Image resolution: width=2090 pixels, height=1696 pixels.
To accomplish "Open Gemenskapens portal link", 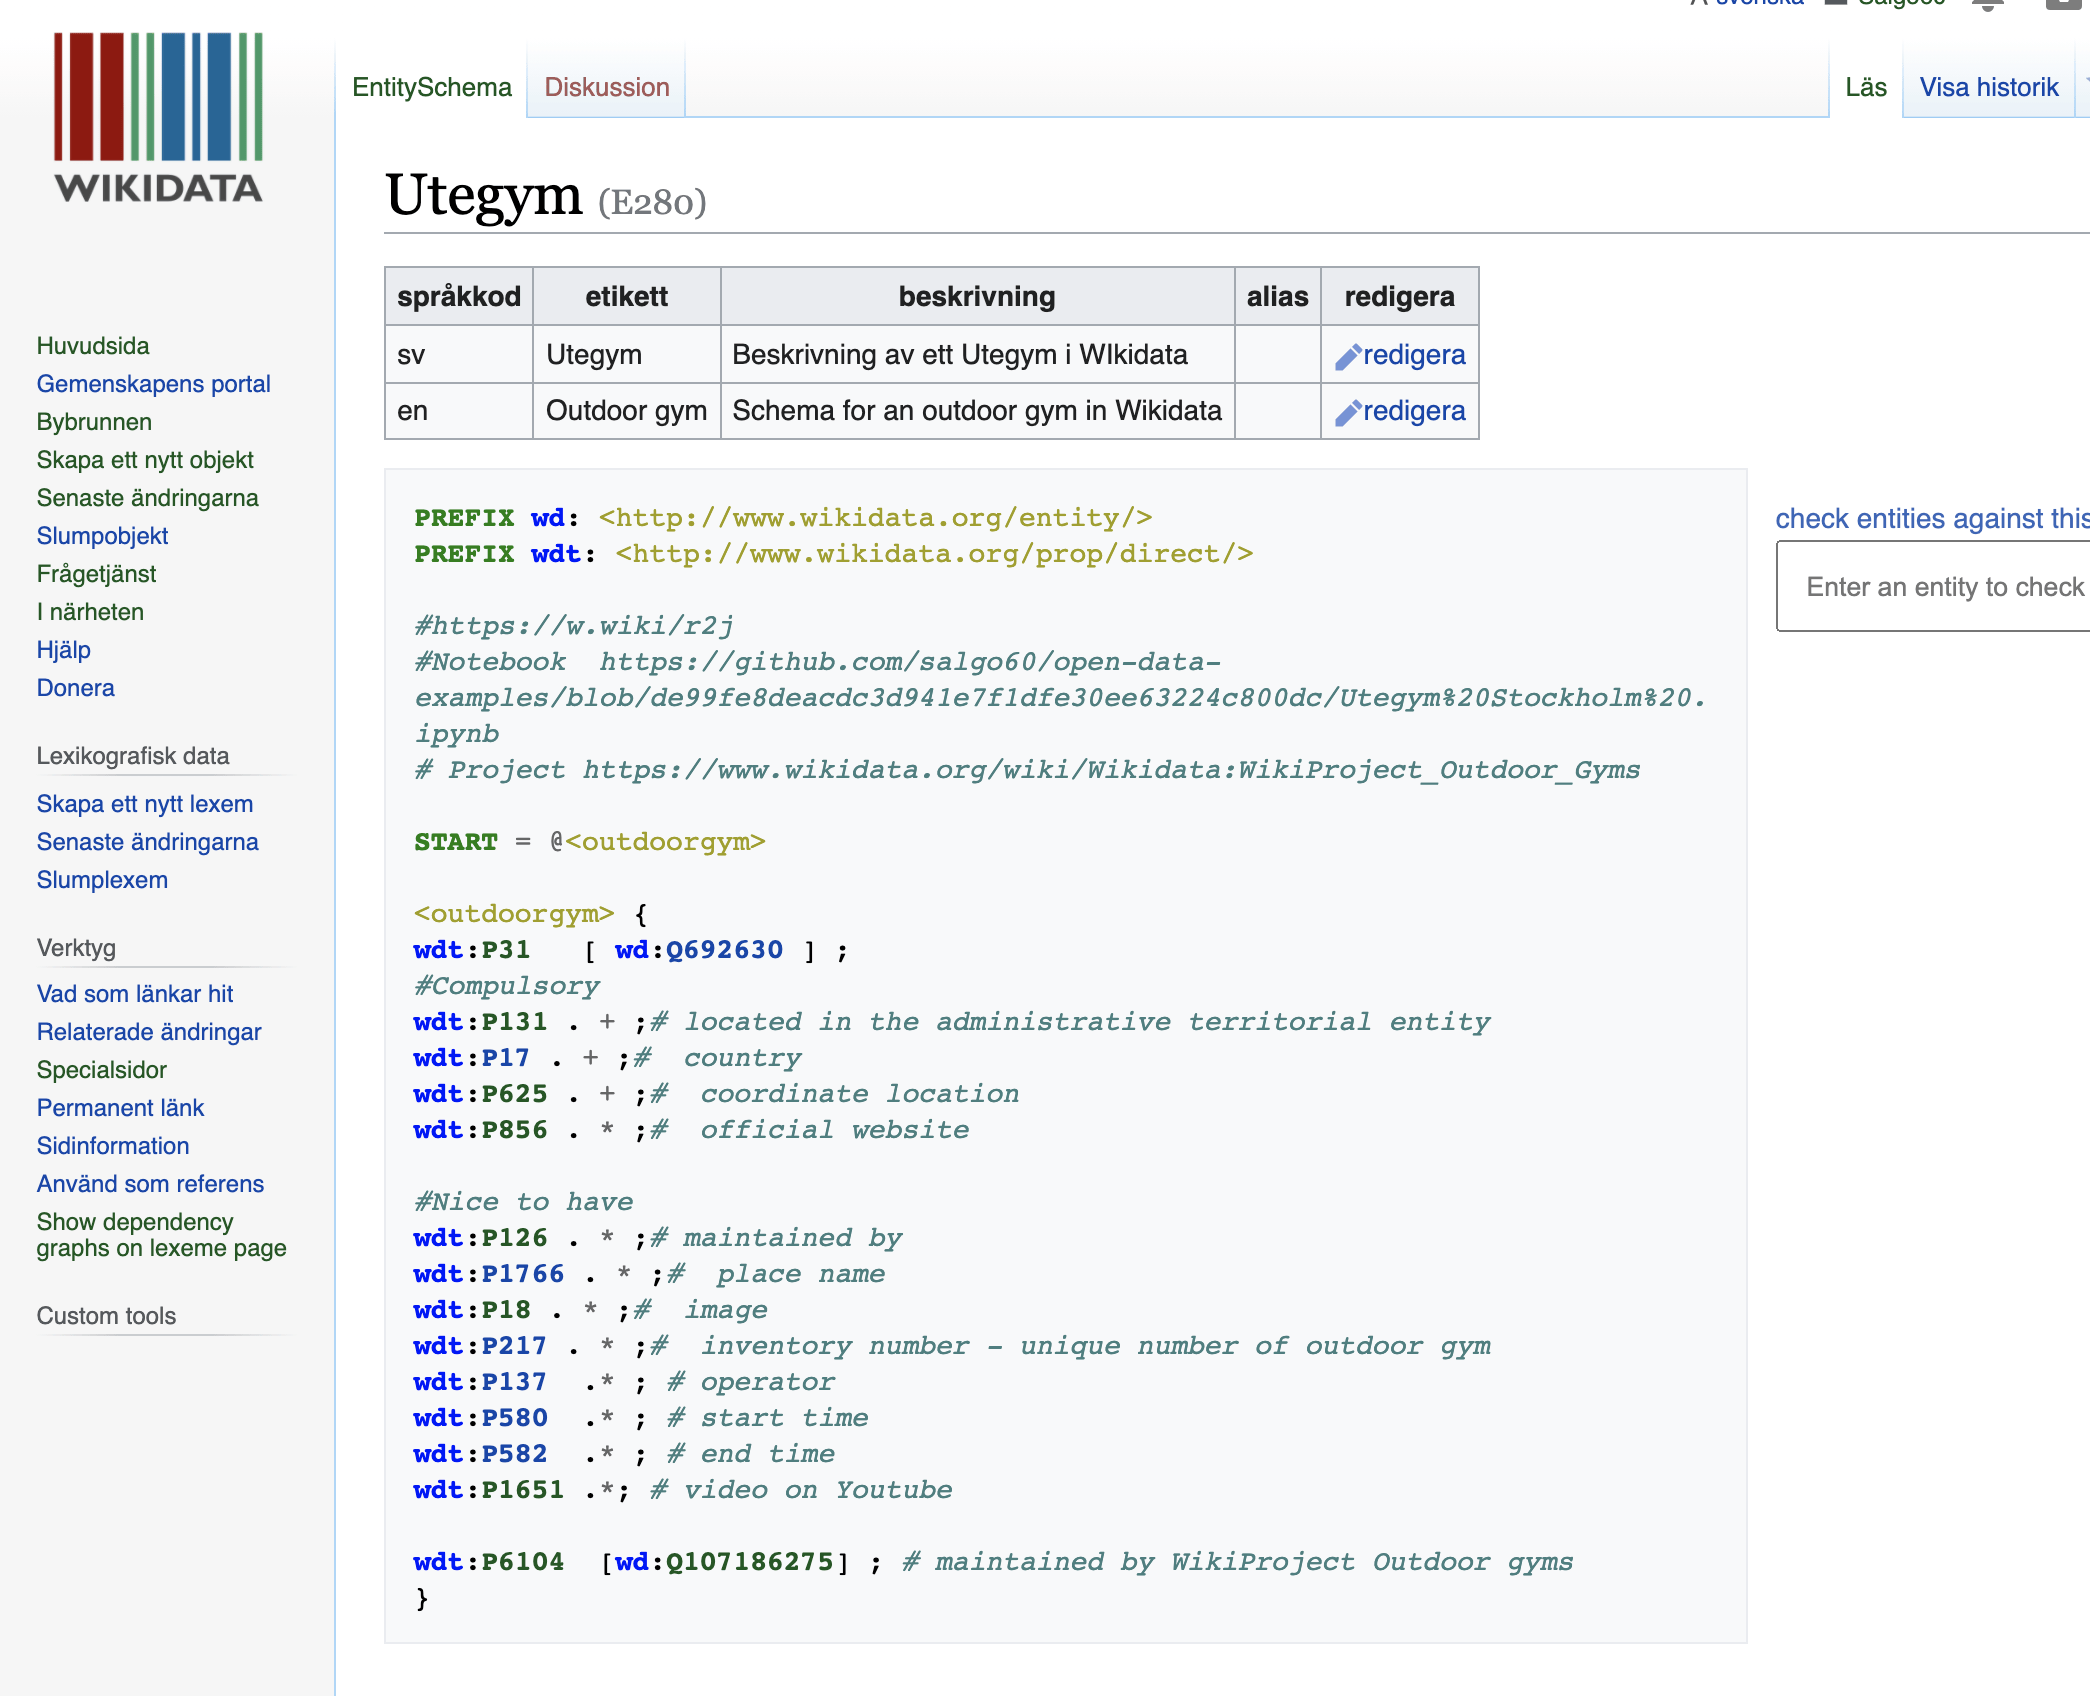I will 153,384.
